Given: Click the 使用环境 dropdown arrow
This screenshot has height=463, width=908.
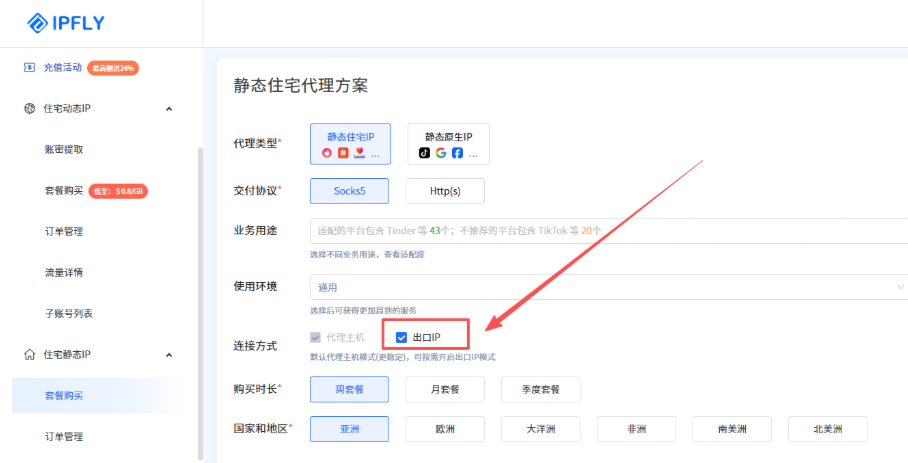Looking at the screenshot, I should [900, 287].
